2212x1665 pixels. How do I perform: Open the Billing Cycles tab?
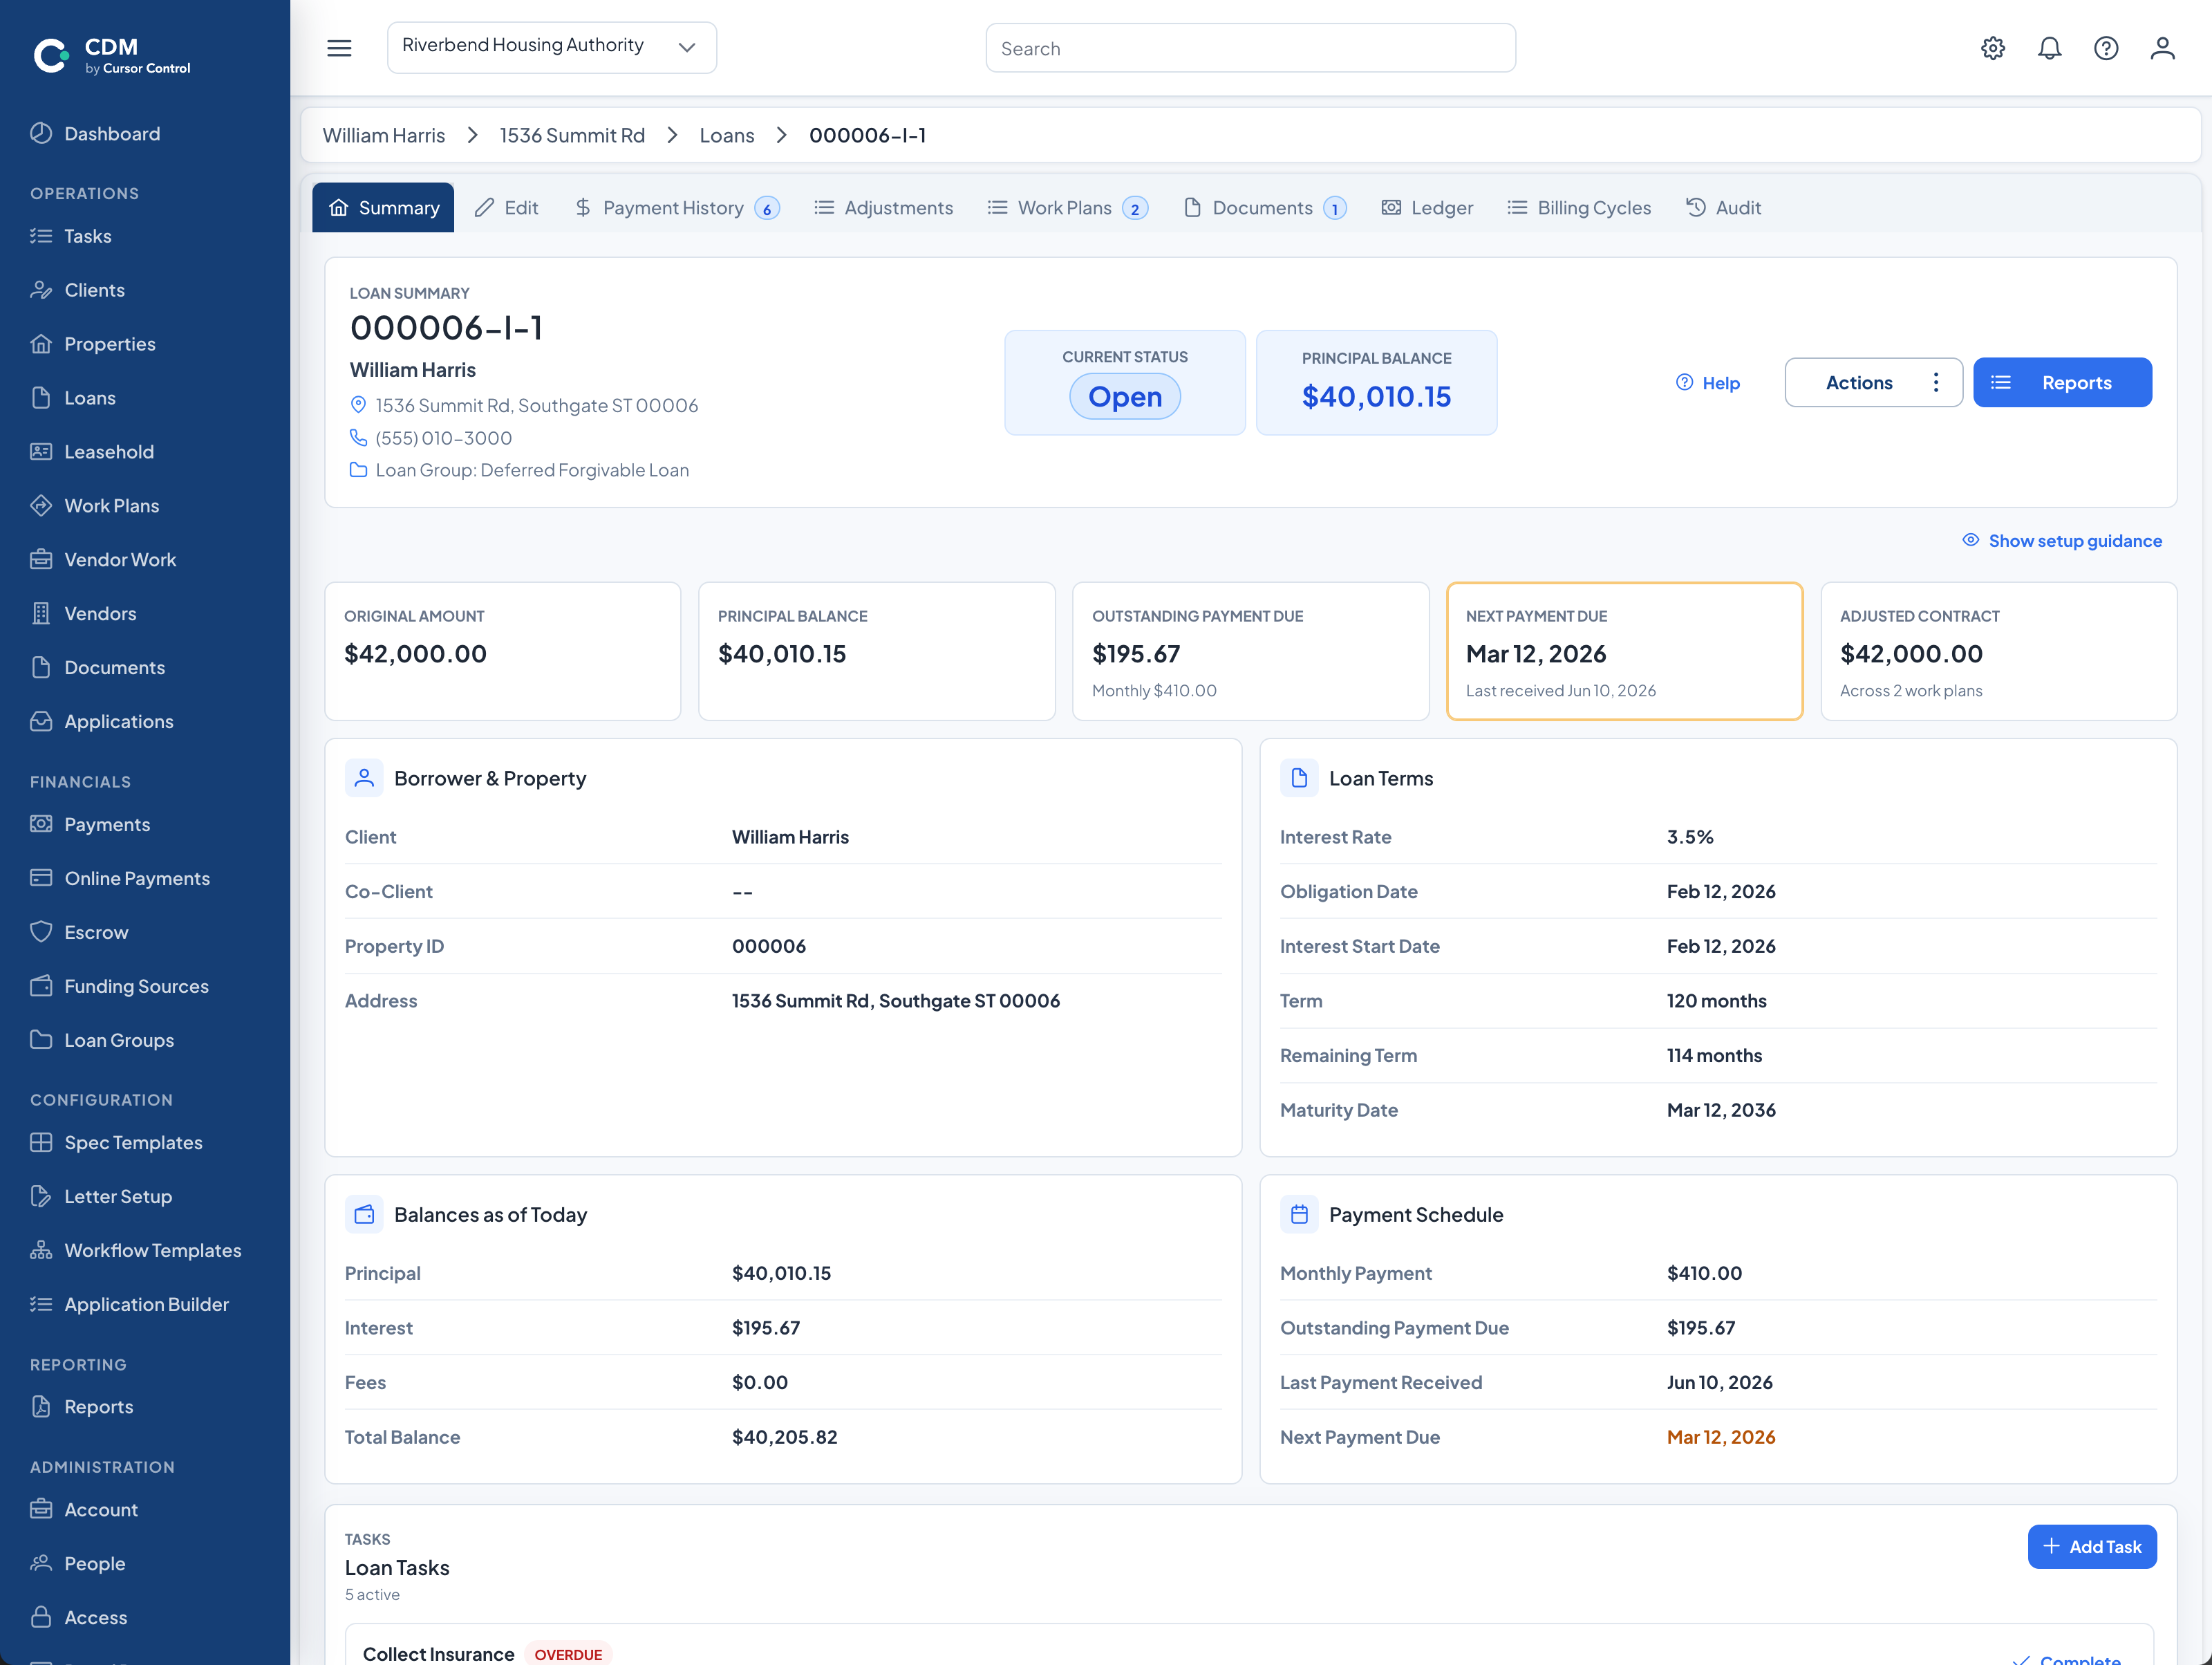1579,207
